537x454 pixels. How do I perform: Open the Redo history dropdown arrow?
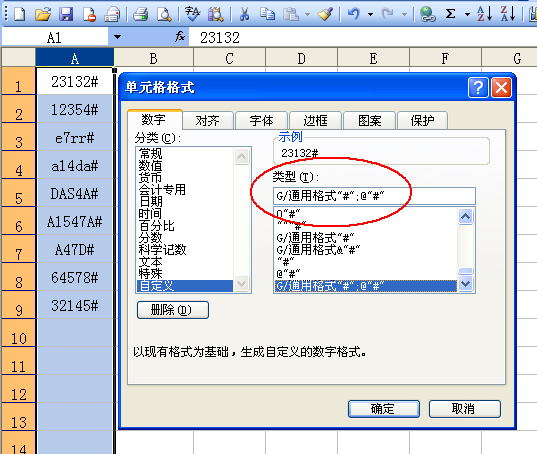(404, 14)
